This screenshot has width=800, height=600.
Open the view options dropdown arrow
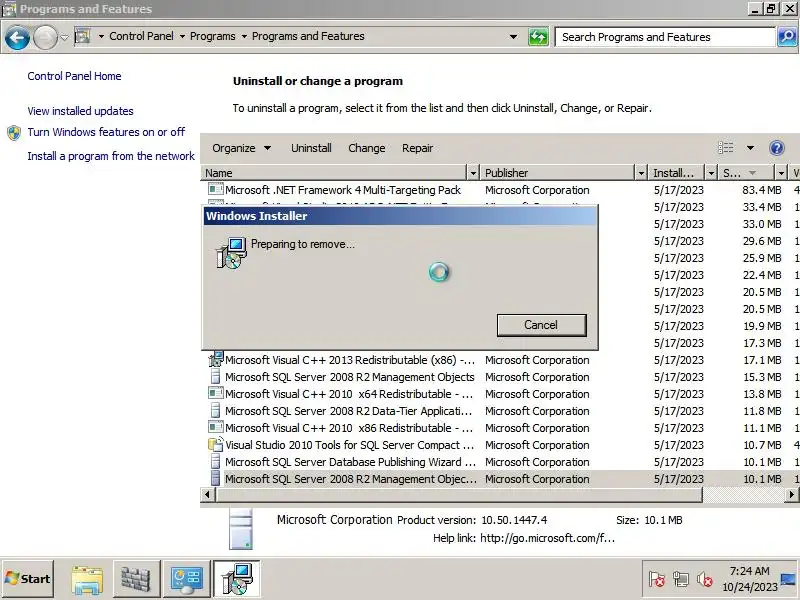tap(750, 148)
